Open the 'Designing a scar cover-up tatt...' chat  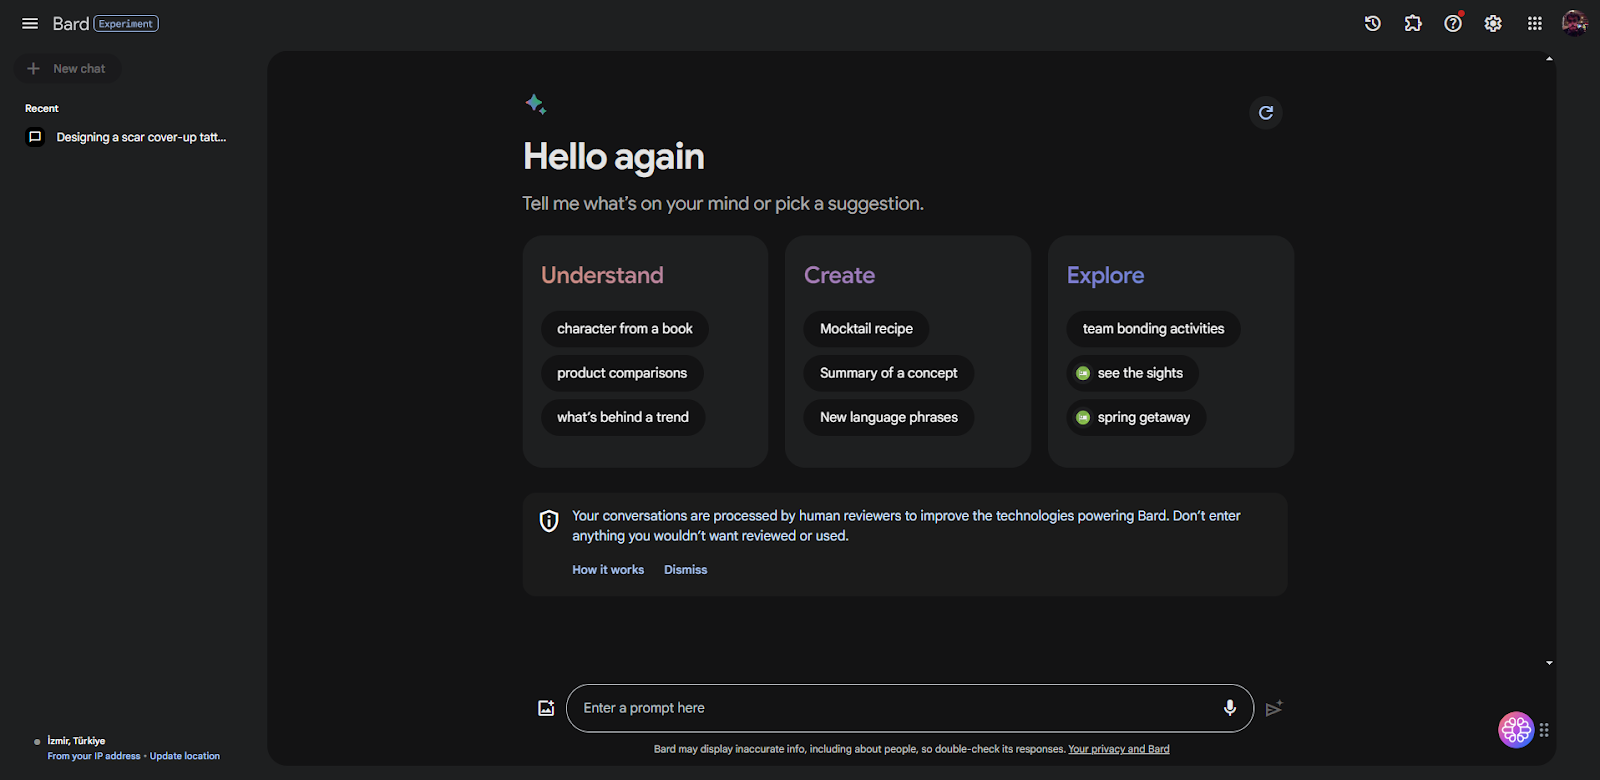pos(141,137)
